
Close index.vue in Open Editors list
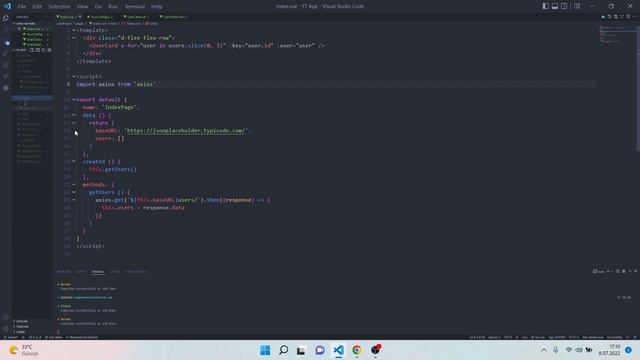click(x=19, y=29)
